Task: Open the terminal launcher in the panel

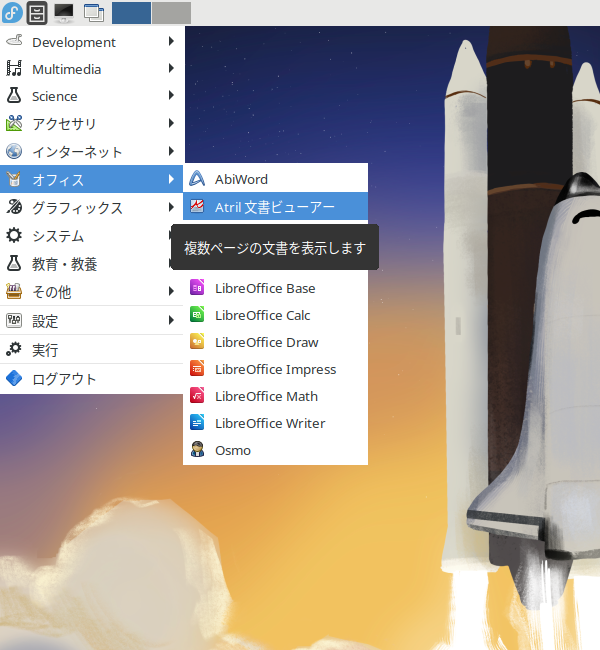Action: coord(64,12)
